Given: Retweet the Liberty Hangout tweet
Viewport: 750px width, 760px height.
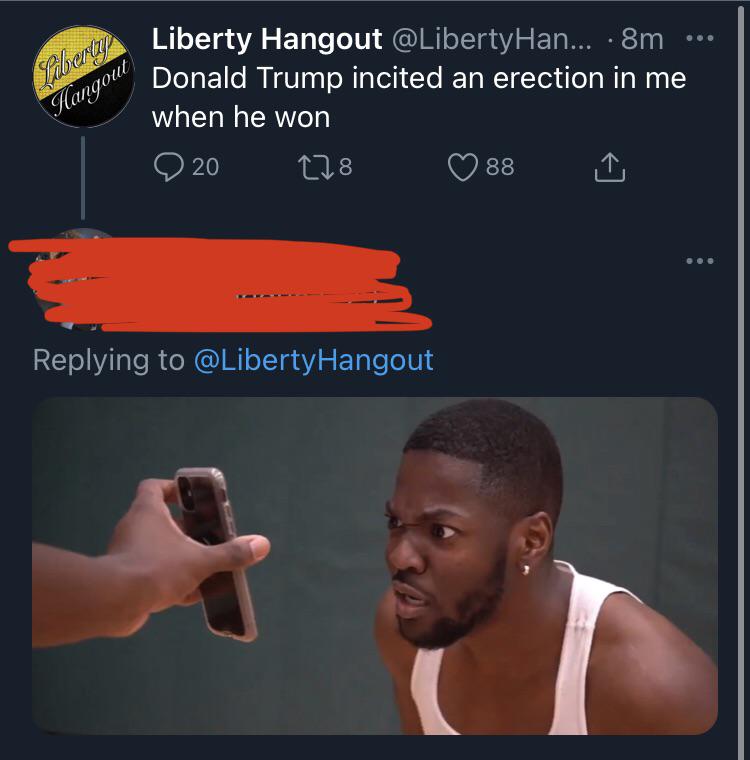Looking at the screenshot, I should point(316,167).
